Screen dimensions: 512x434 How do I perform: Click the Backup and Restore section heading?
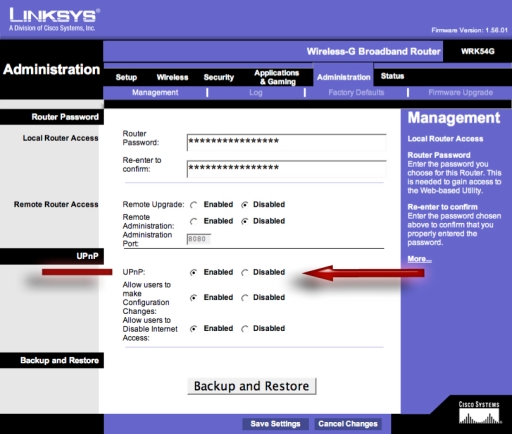(x=59, y=360)
